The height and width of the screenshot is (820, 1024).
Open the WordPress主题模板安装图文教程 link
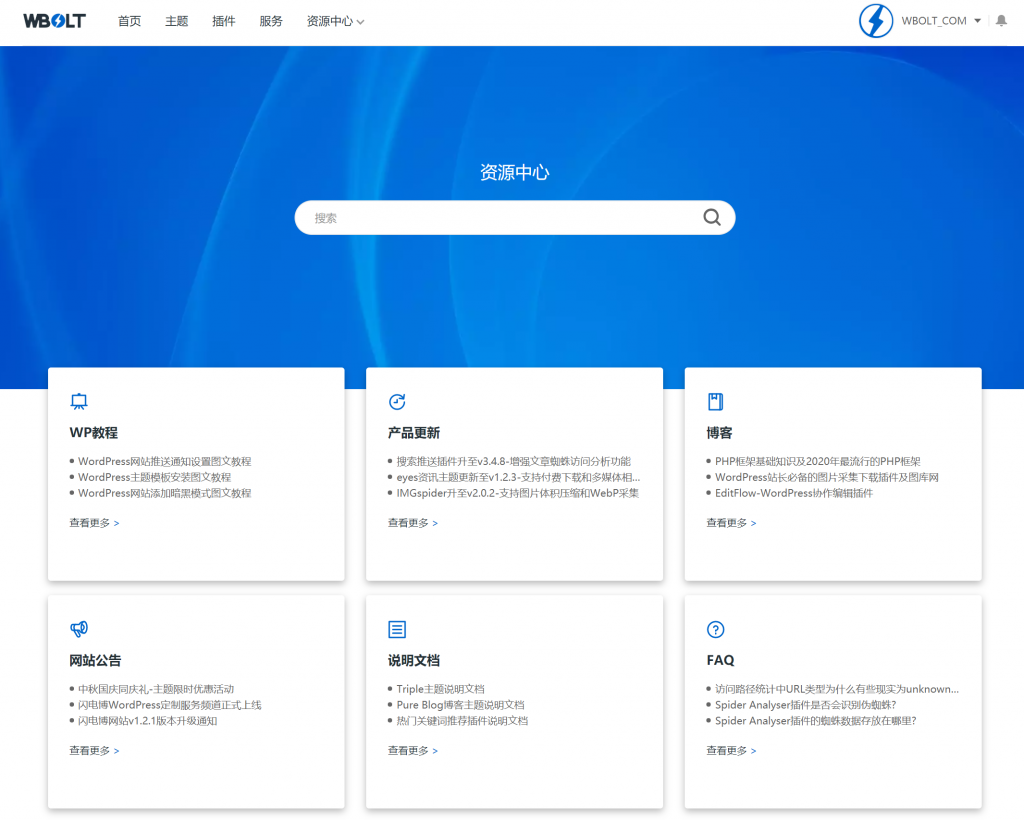click(x=158, y=477)
